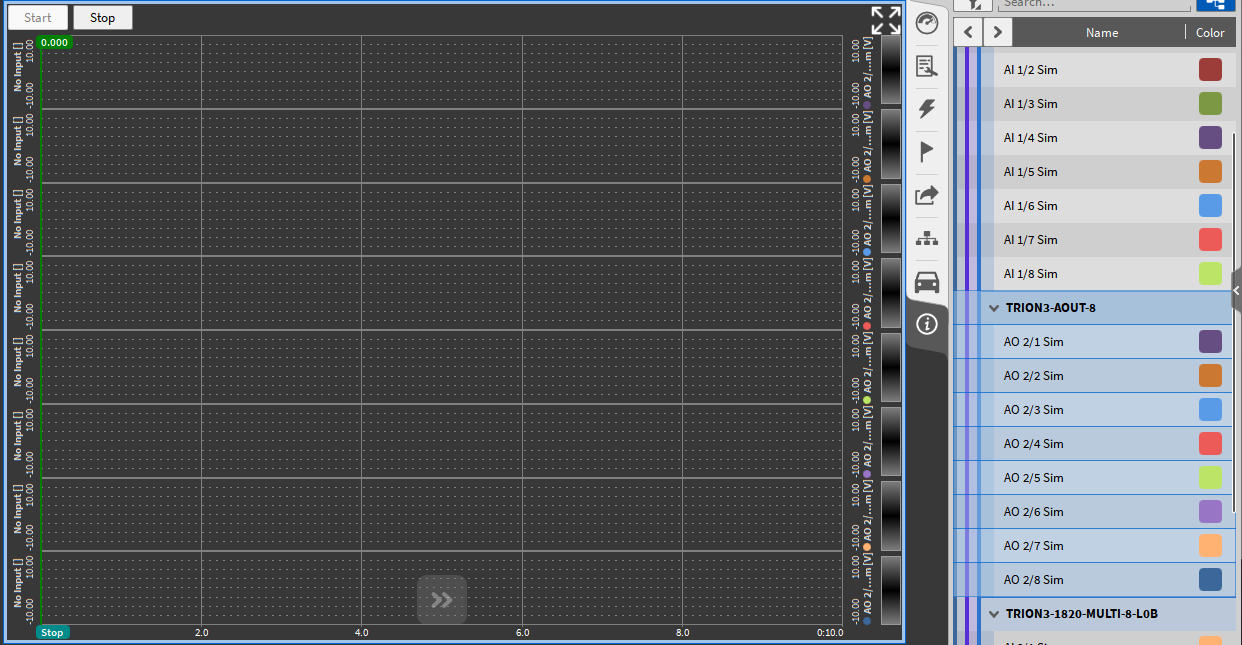
Task: Open the lightning bolt trigger panel
Action: coord(927,109)
